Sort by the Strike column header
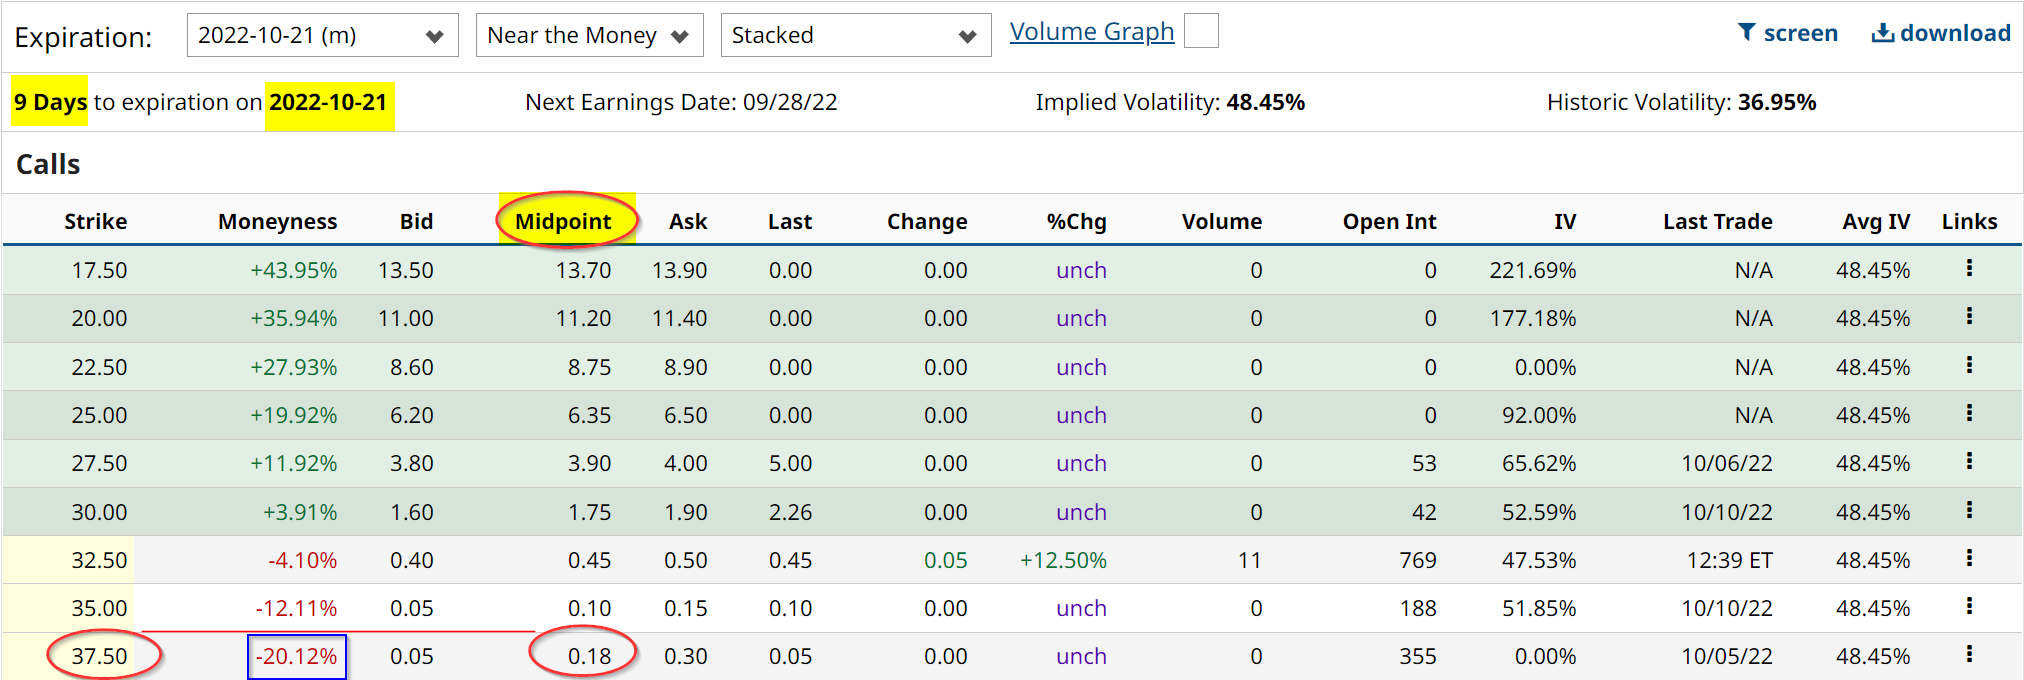The width and height of the screenshot is (2024, 680). [96, 221]
